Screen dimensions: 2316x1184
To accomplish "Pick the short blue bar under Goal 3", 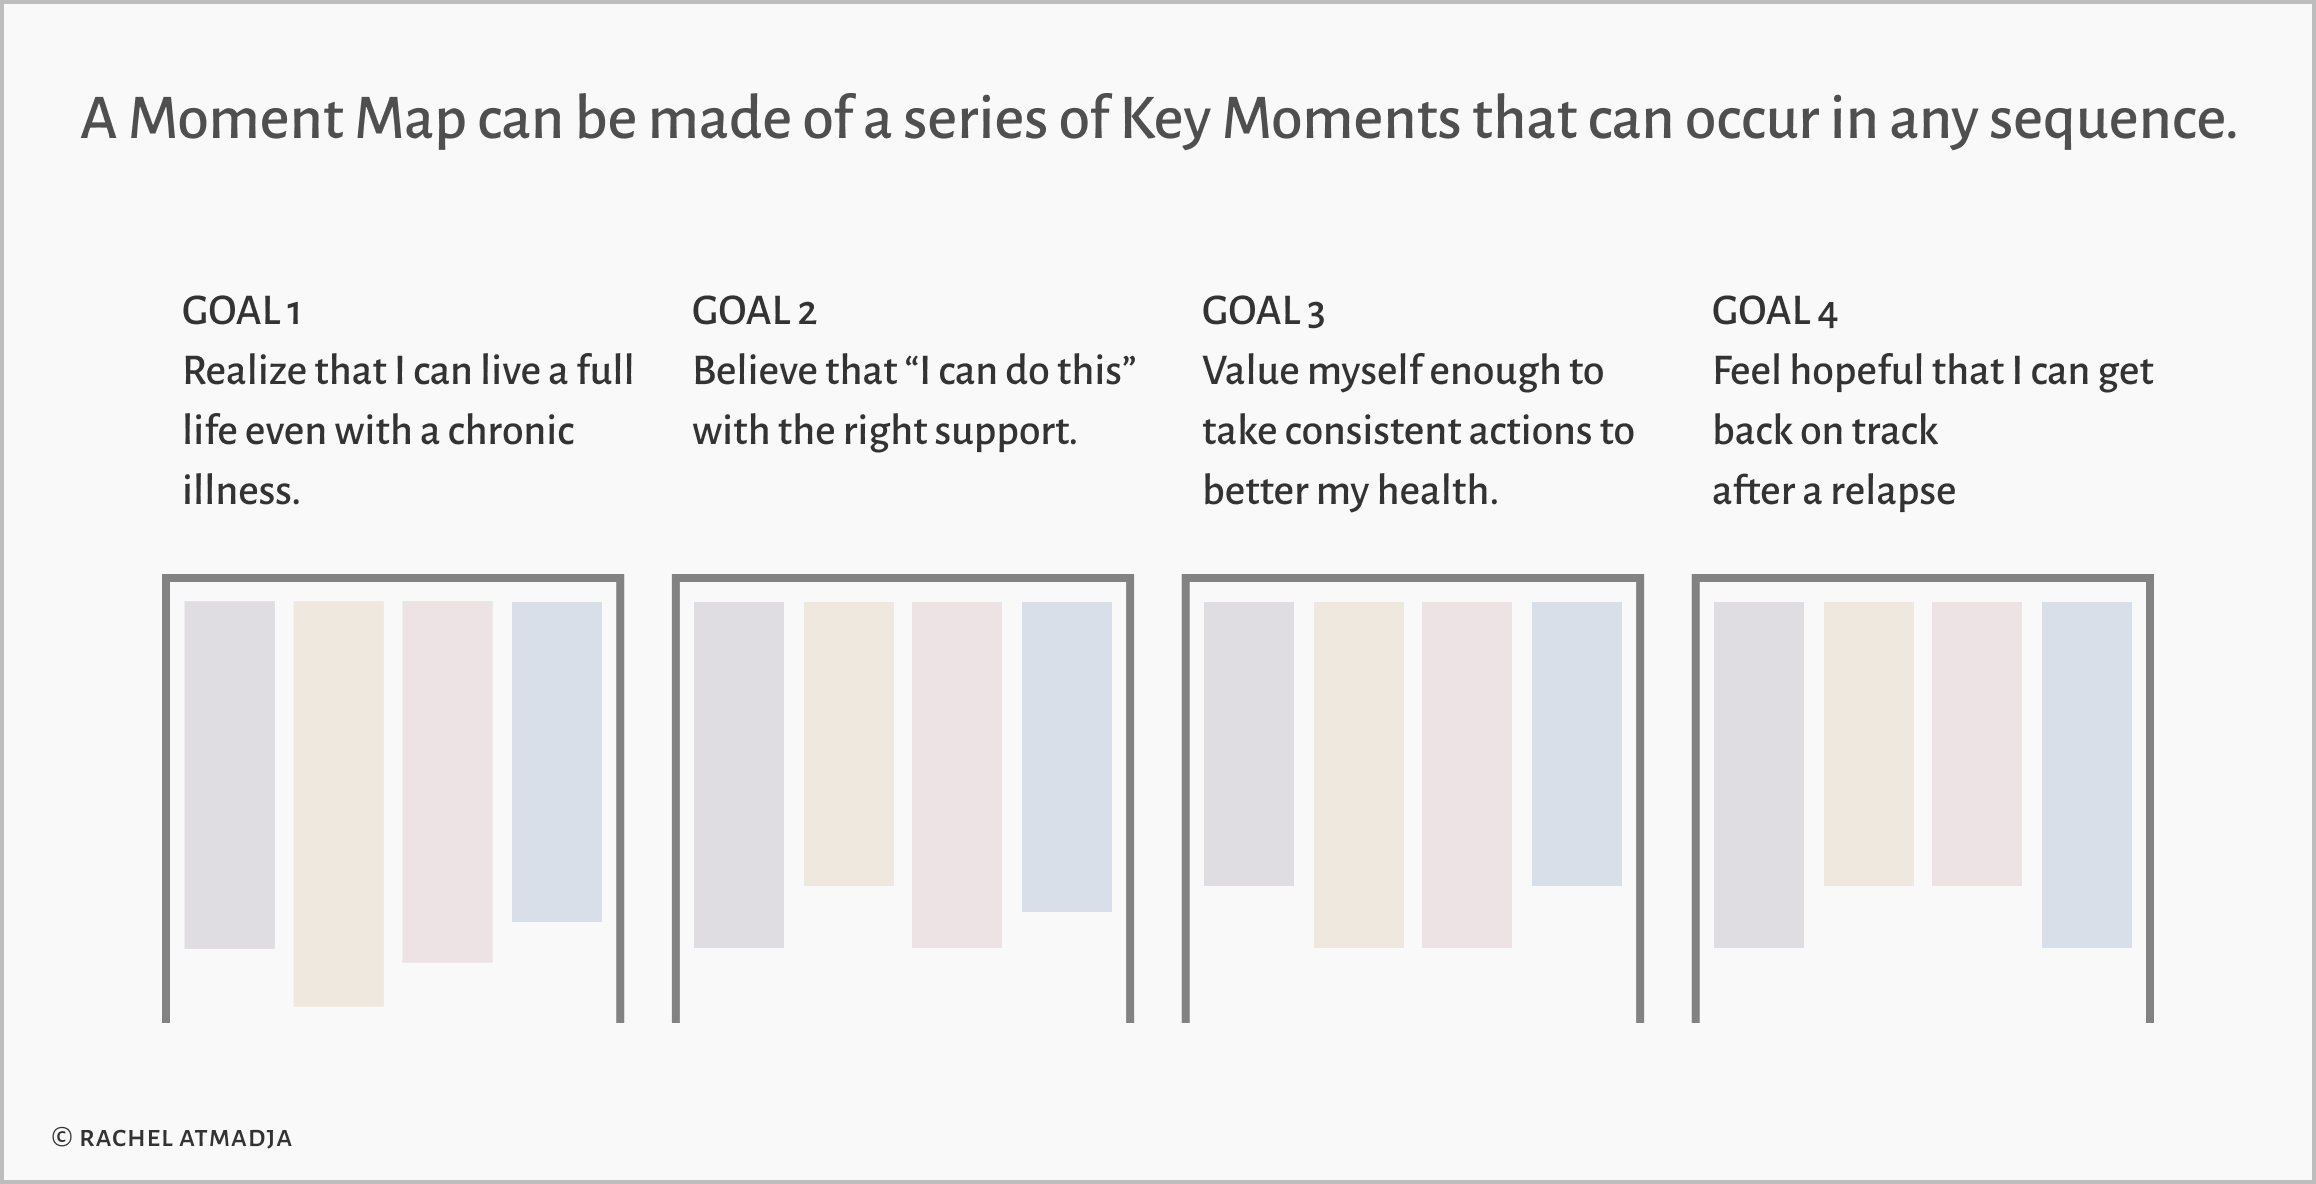I will tap(1576, 743).
